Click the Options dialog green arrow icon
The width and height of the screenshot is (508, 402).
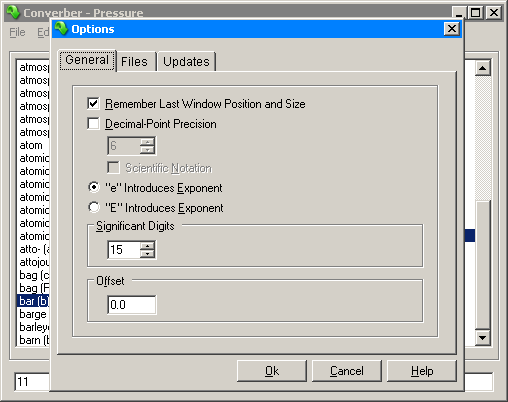coord(61,29)
